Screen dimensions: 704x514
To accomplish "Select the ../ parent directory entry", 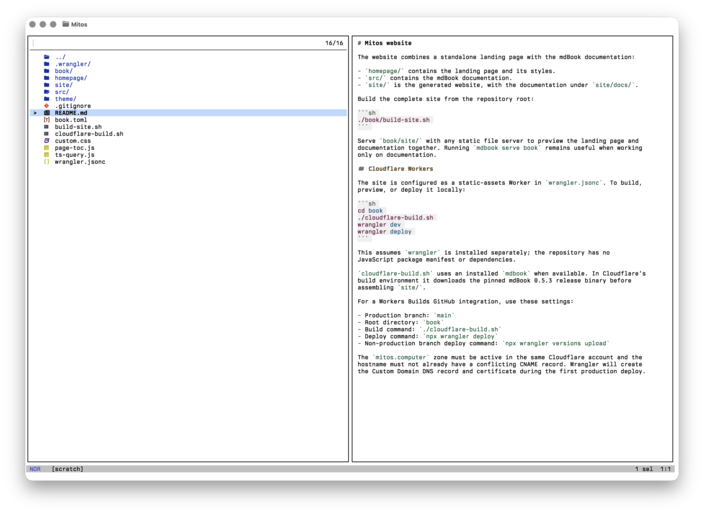I will click(x=60, y=57).
